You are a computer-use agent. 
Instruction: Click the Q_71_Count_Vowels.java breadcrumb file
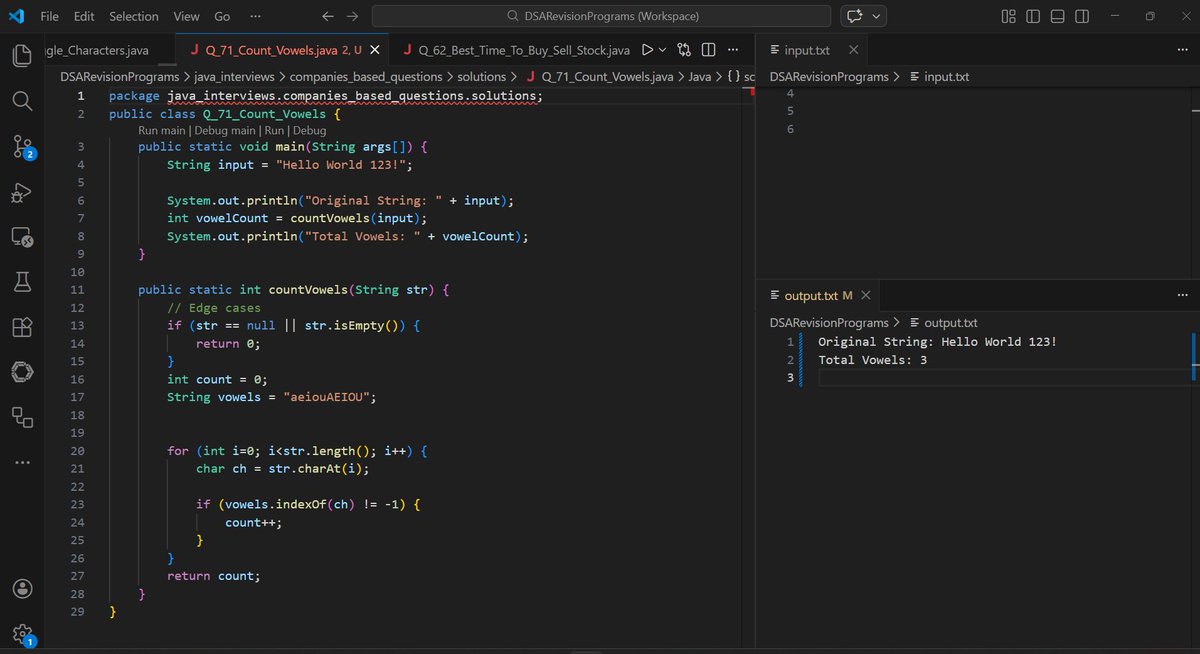click(598, 76)
